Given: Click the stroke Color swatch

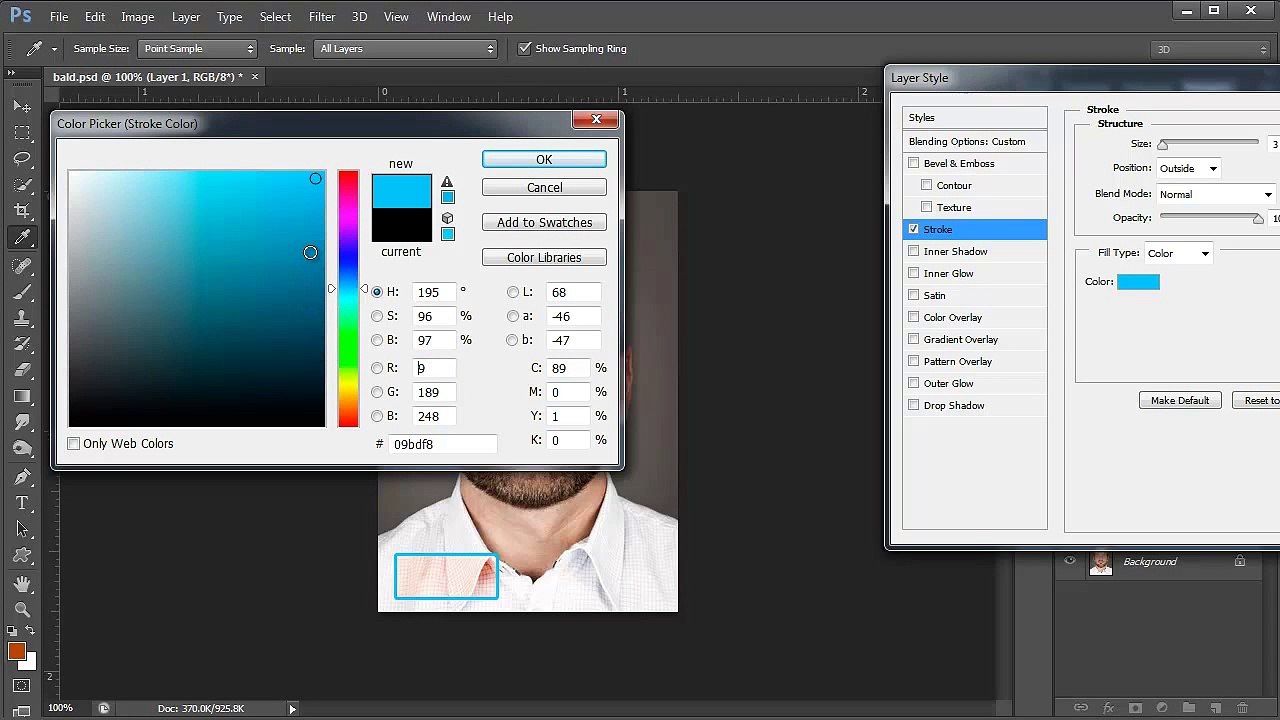Looking at the screenshot, I should pos(1138,282).
